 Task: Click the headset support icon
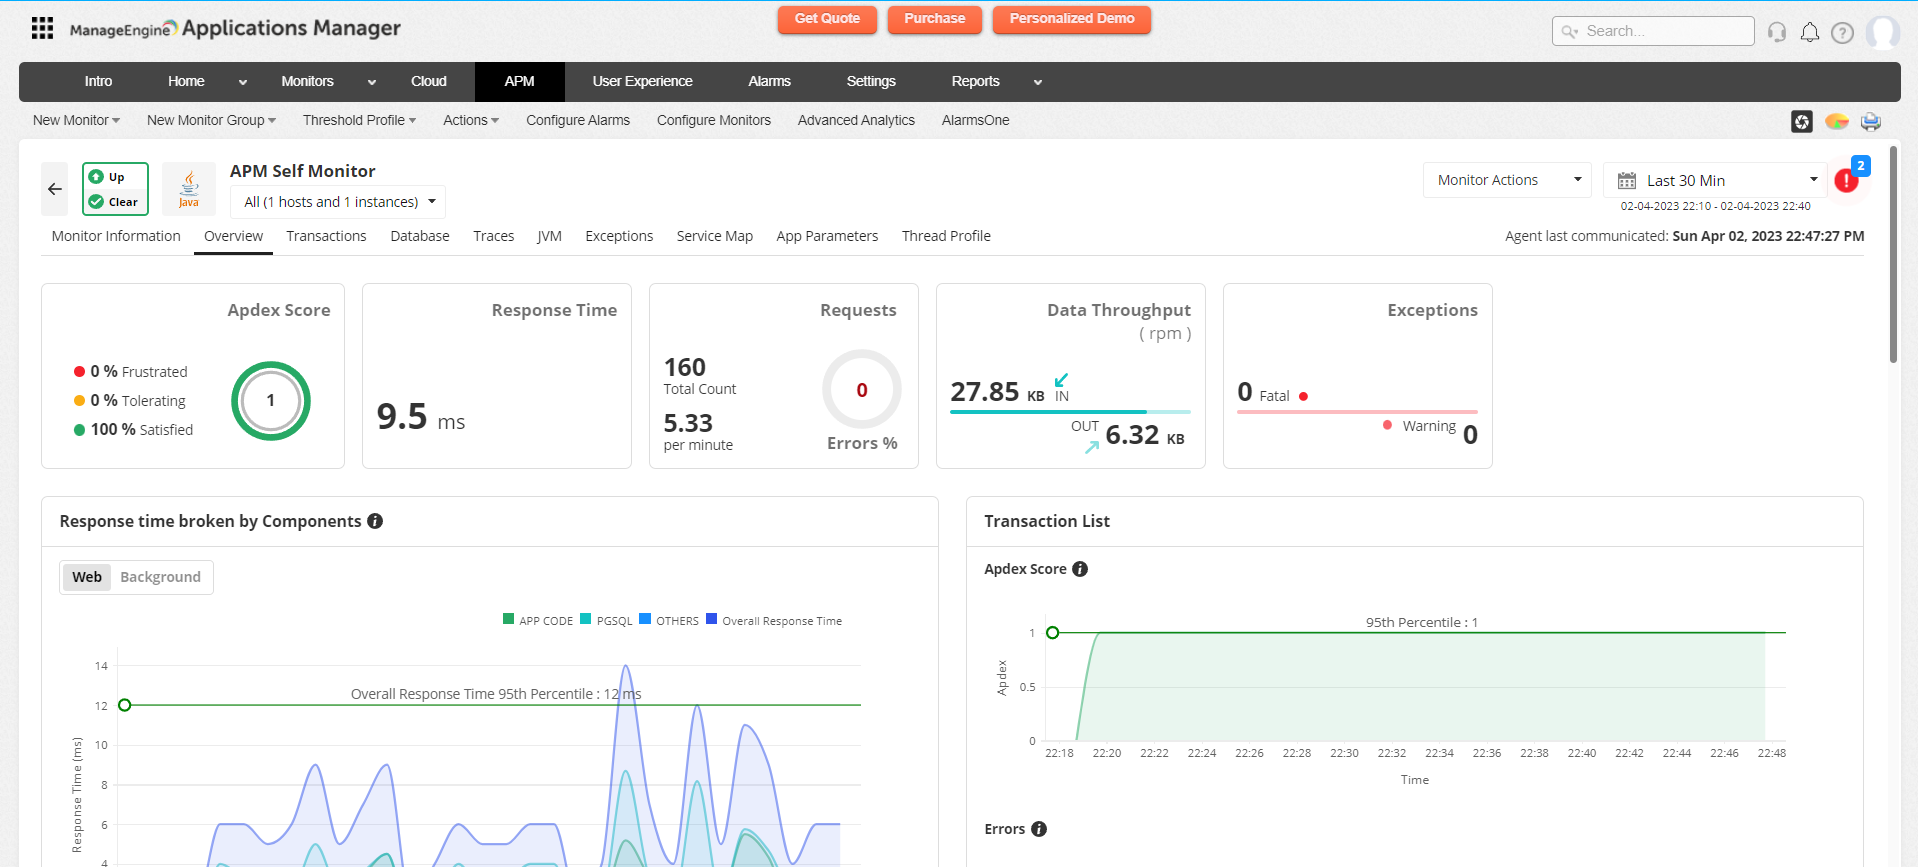[x=1777, y=32]
